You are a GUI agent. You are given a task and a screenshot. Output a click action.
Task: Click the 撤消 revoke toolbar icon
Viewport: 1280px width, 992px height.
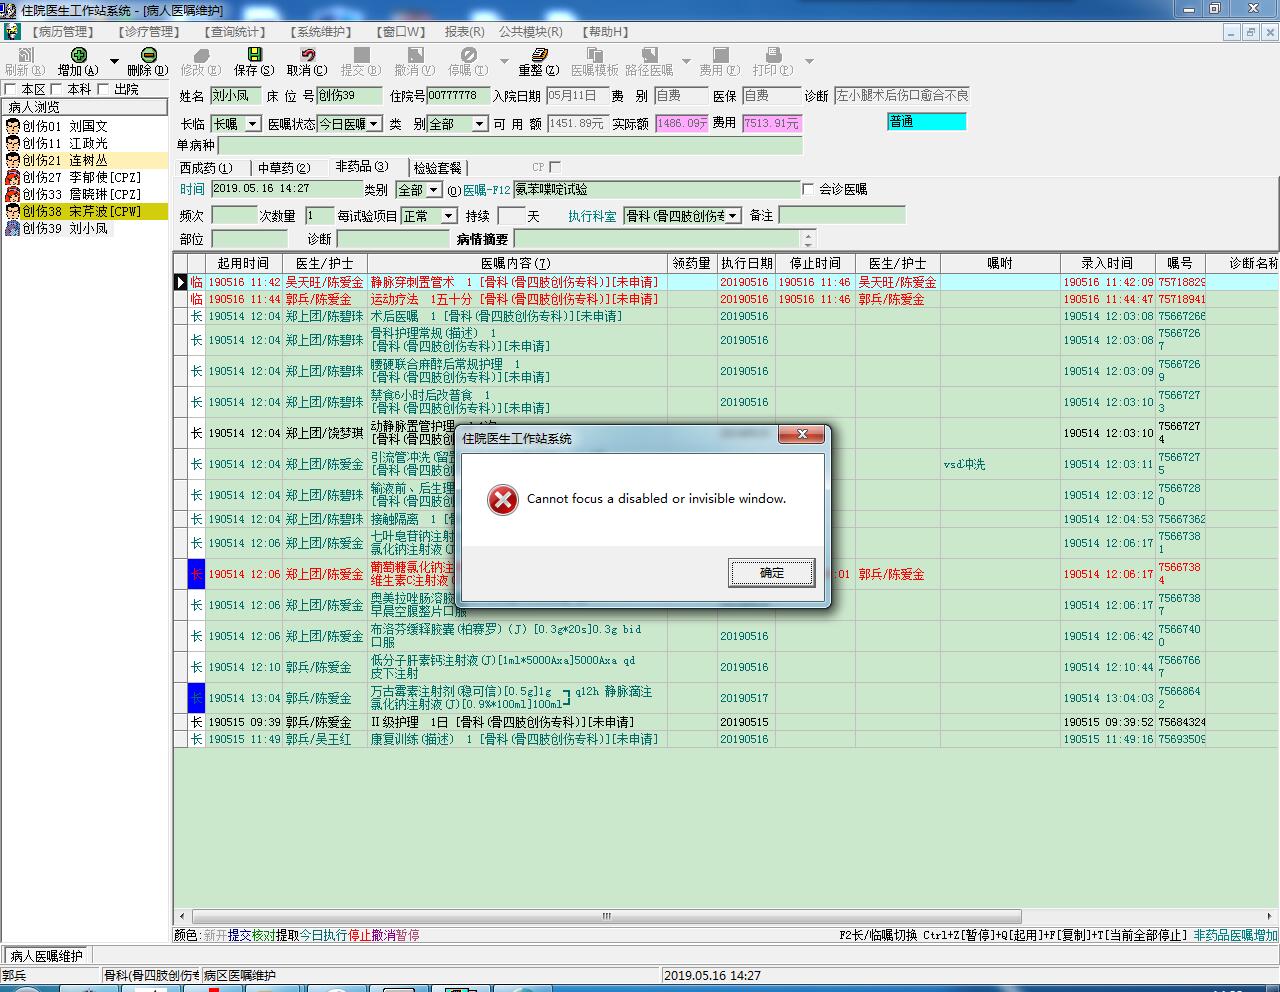pyautogui.click(x=414, y=54)
